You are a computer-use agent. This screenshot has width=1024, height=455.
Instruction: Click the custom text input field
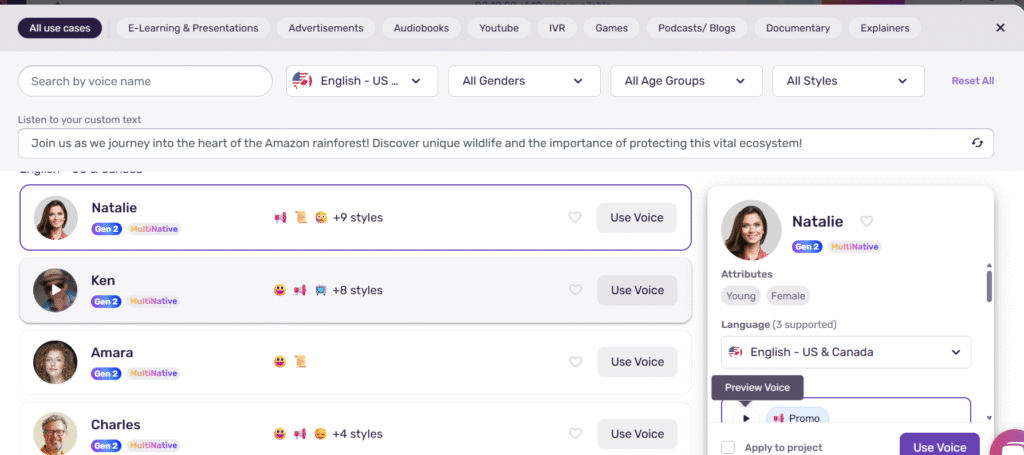(x=505, y=143)
